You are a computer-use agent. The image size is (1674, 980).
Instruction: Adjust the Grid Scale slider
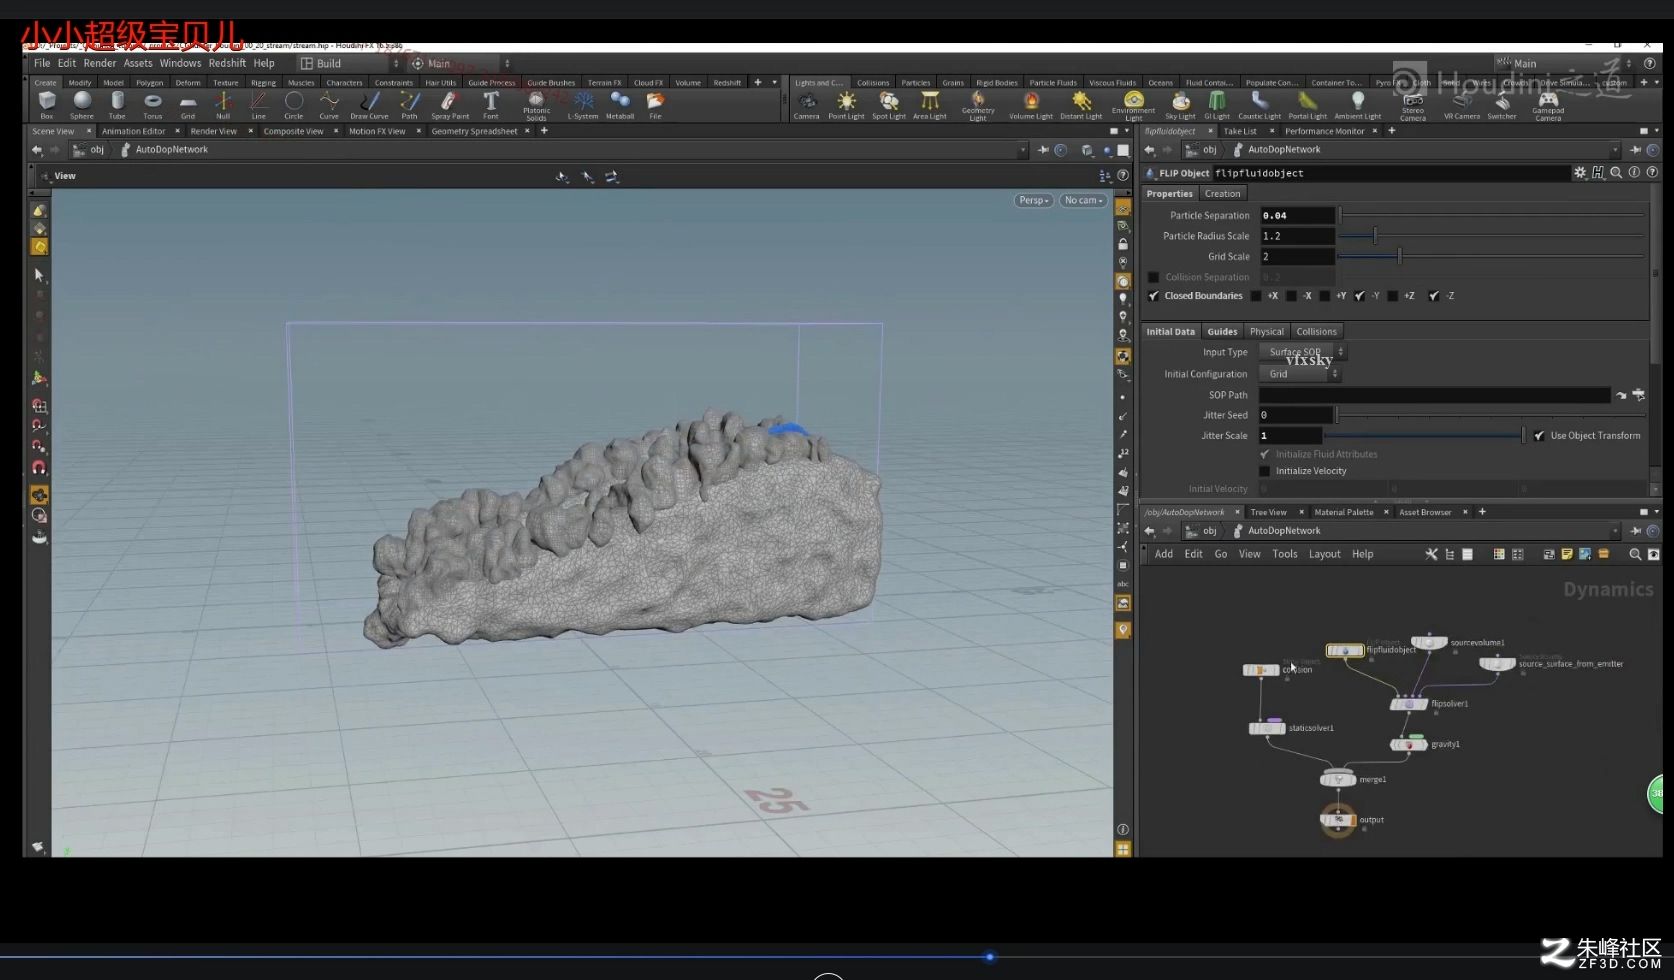pos(1491,257)
